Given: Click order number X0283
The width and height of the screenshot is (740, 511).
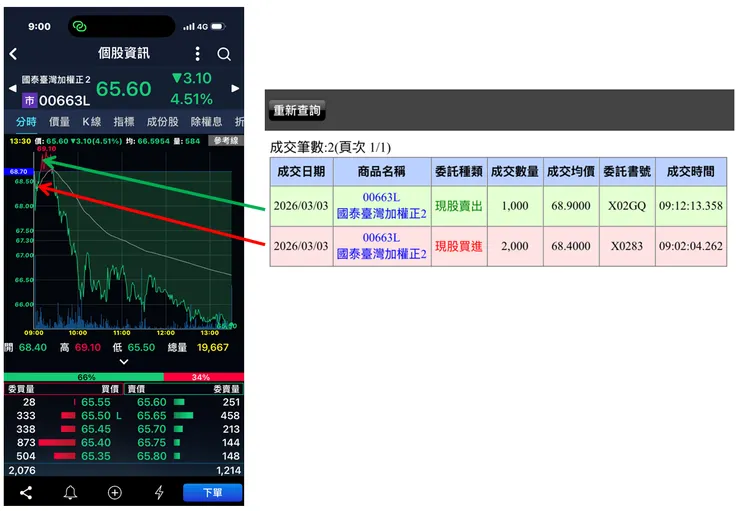Looking at the screenshot, I should (x=627, y=246).
